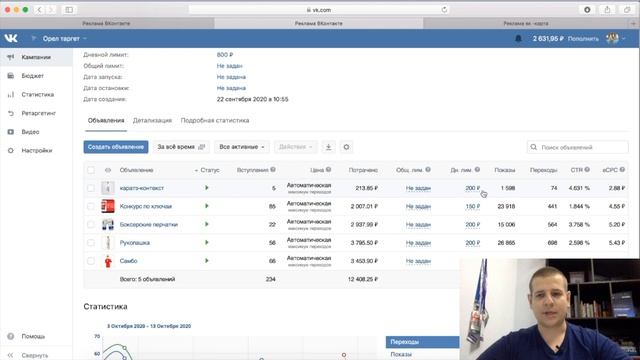This screenshot has width=640, height=360.
Task: Open the Настройки sidebar section
Action: (36, 151)
